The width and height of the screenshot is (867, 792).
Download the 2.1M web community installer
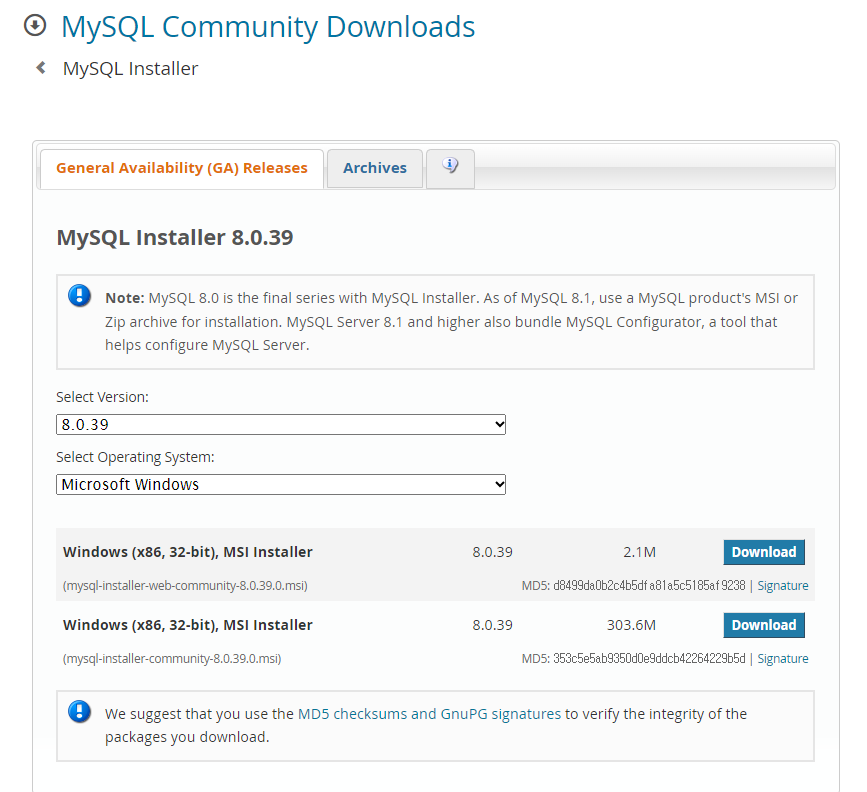point(764,552)
